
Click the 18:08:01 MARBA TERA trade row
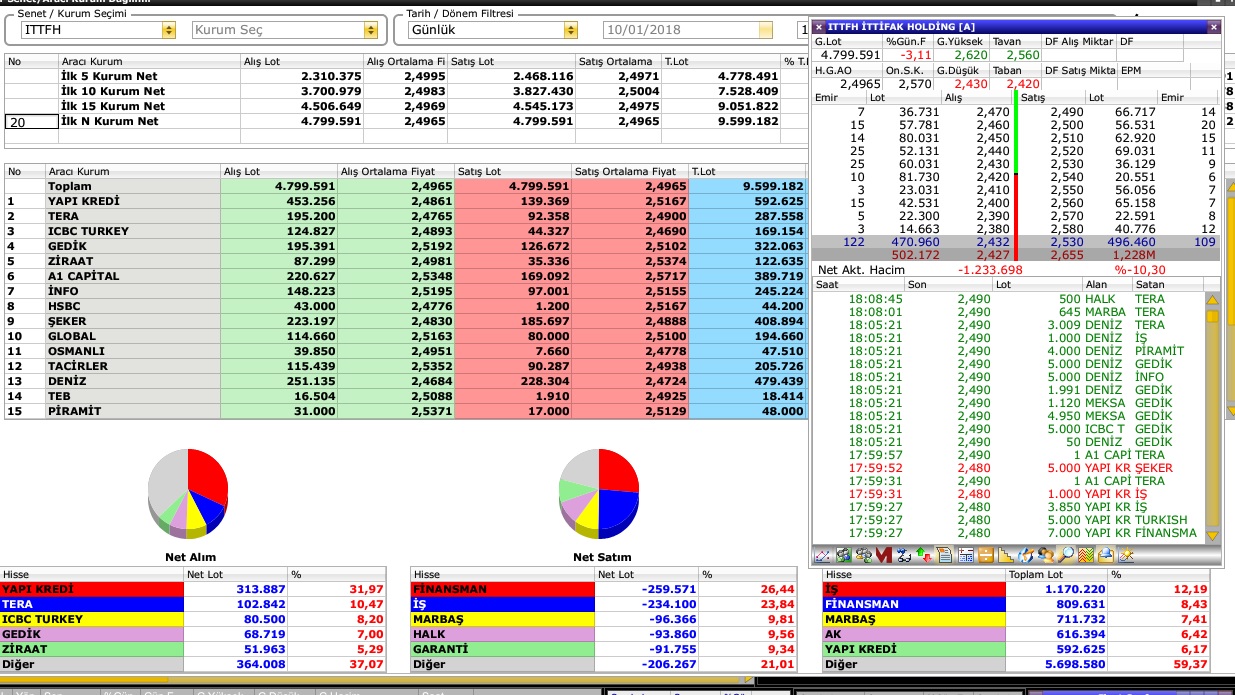1009,312
